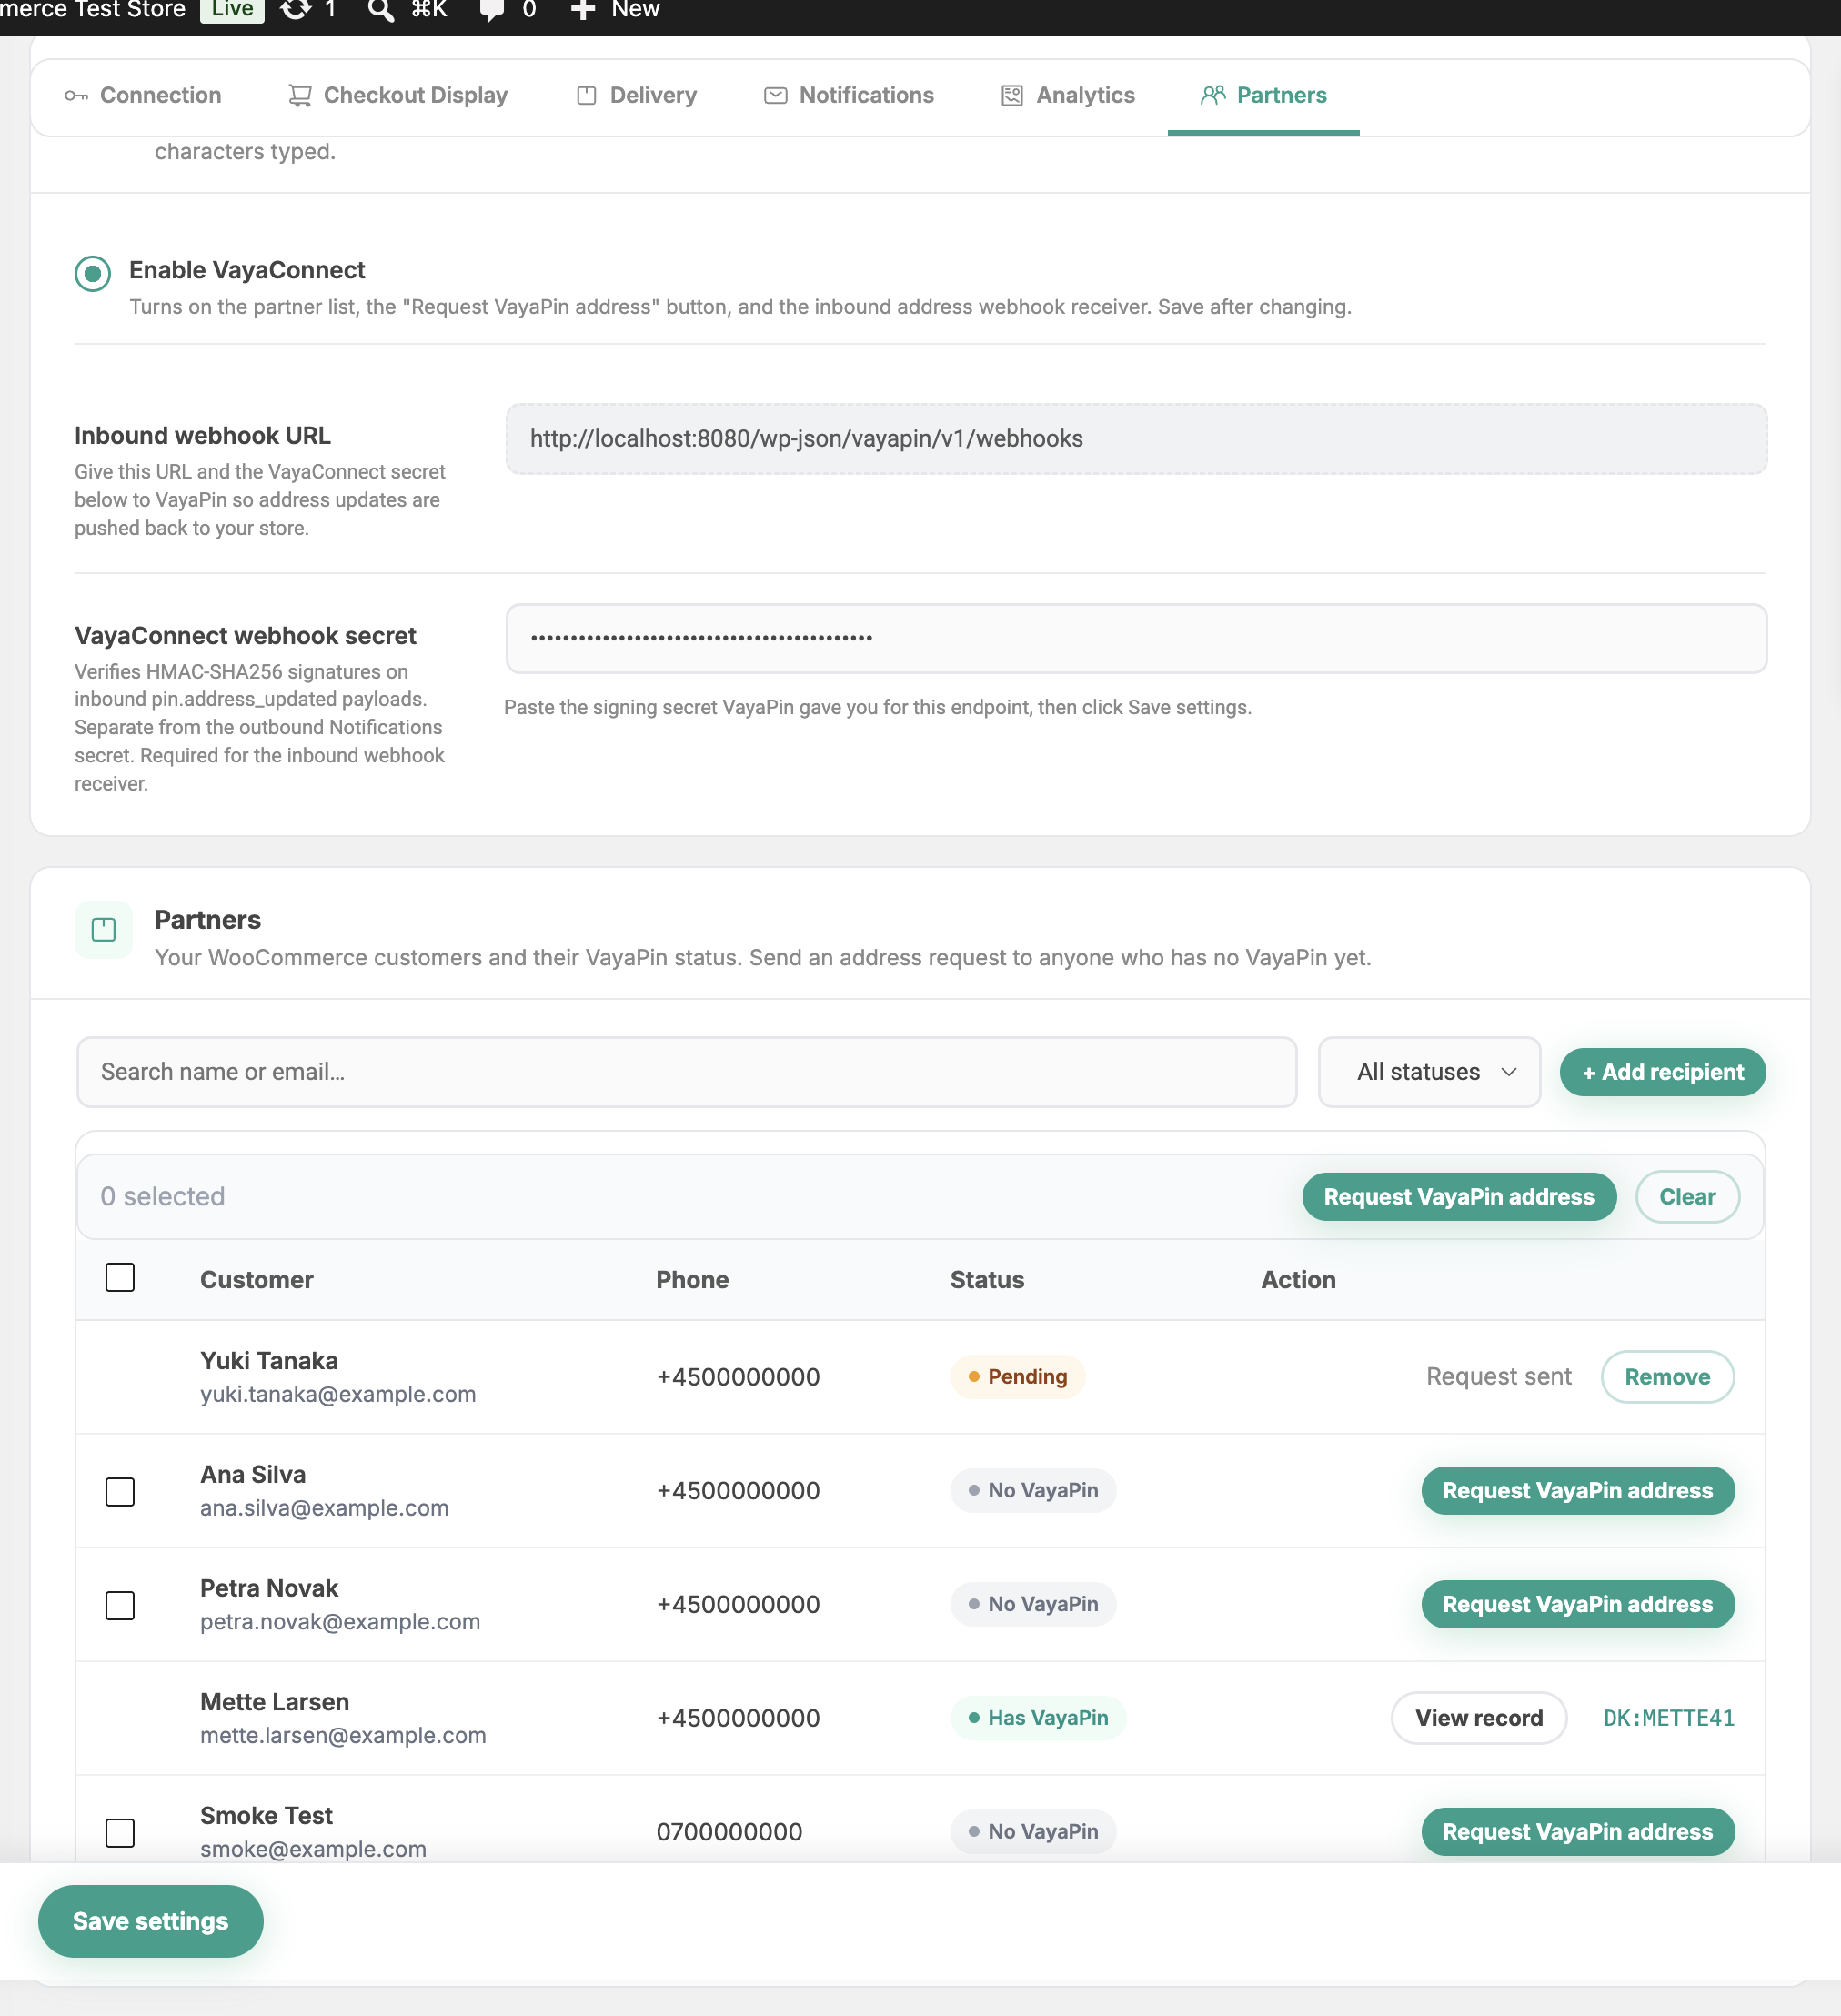The image size is (1841, 2016).
Task: Switch to the Connection tab
Action: point(143,96)
